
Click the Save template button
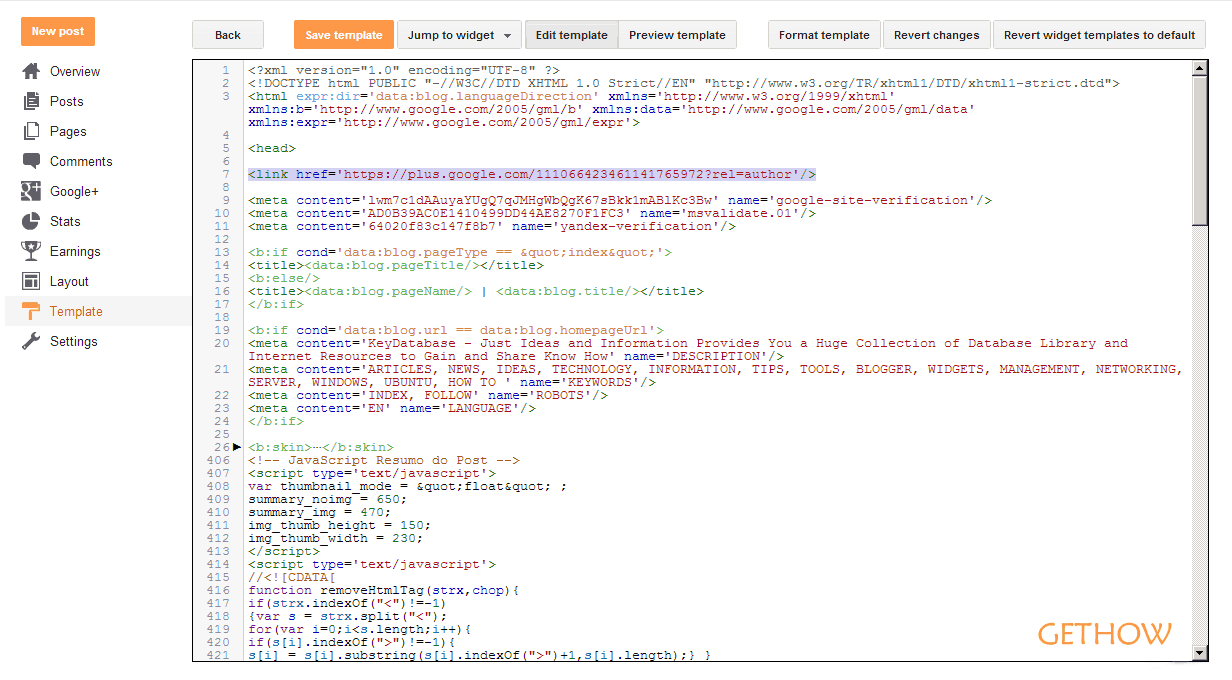pyautogui.click(x=344, y=35)
